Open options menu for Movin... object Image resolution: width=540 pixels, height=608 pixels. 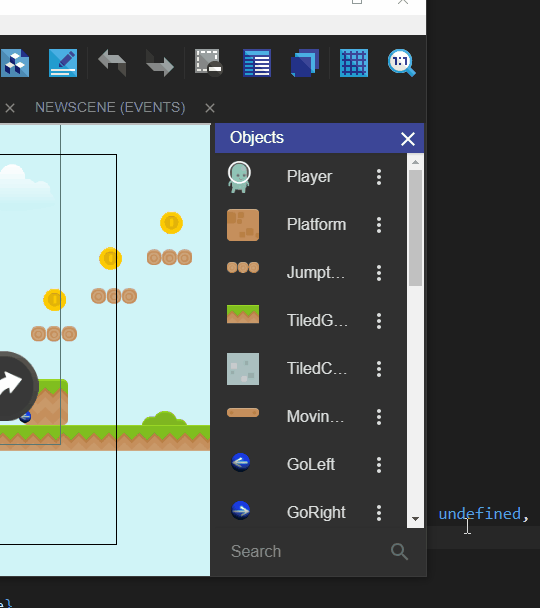coord(379,417)
